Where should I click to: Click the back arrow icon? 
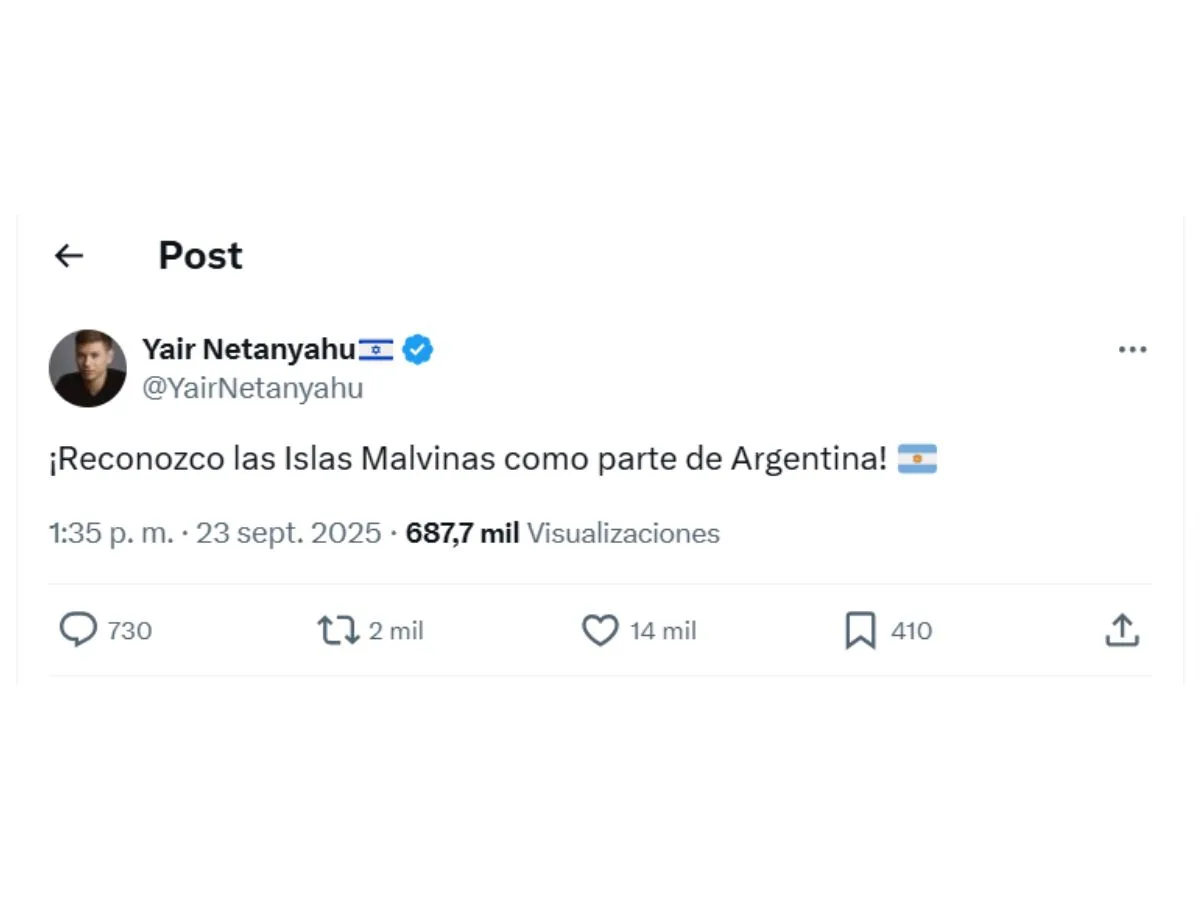[x=69, y=256]
